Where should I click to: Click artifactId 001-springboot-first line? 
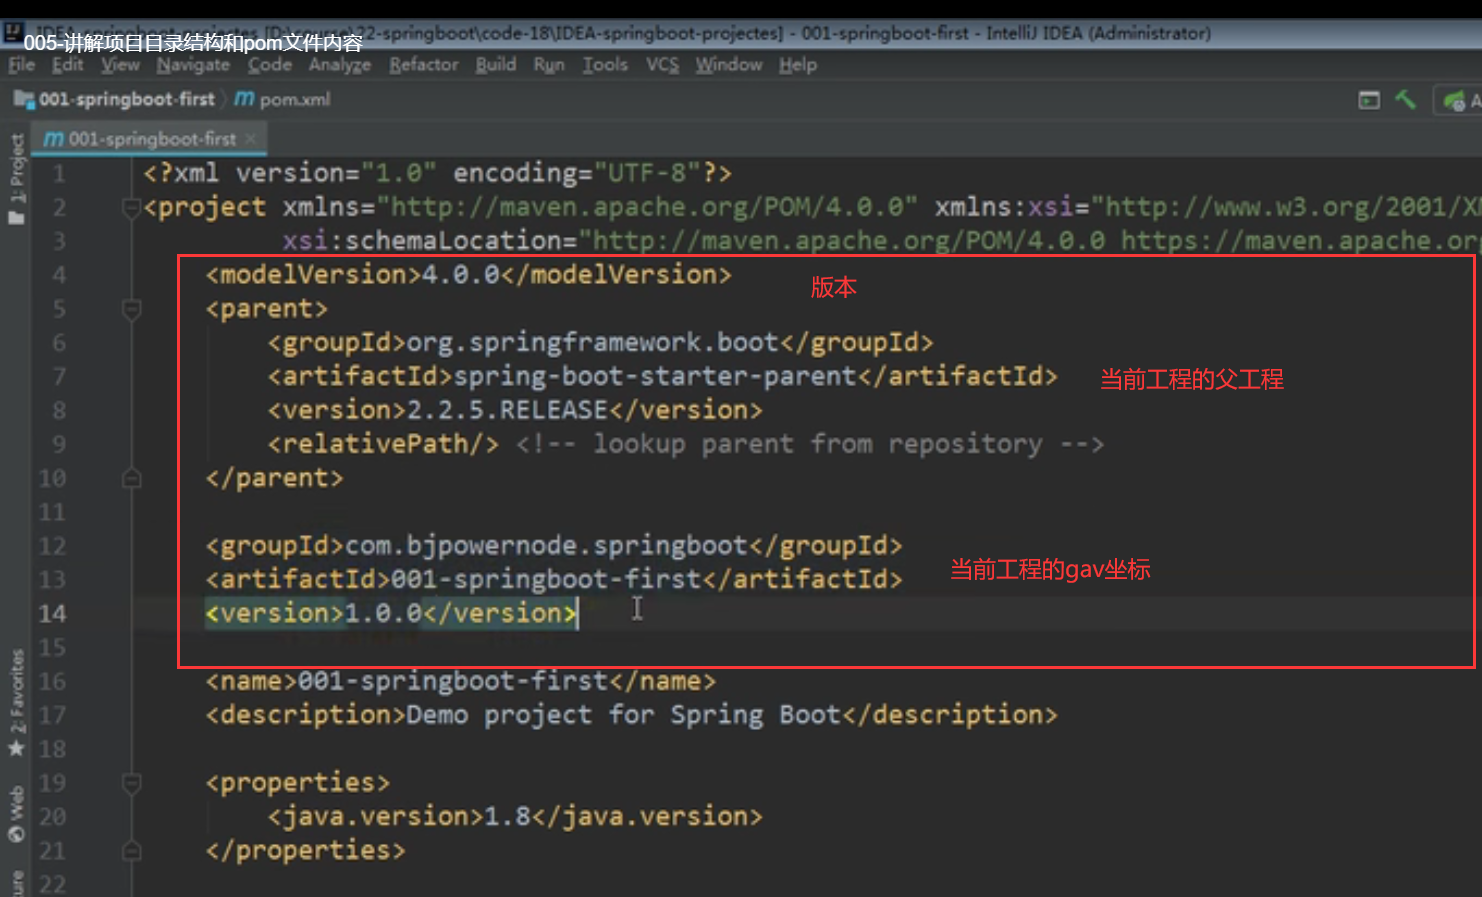click(554, 580)
